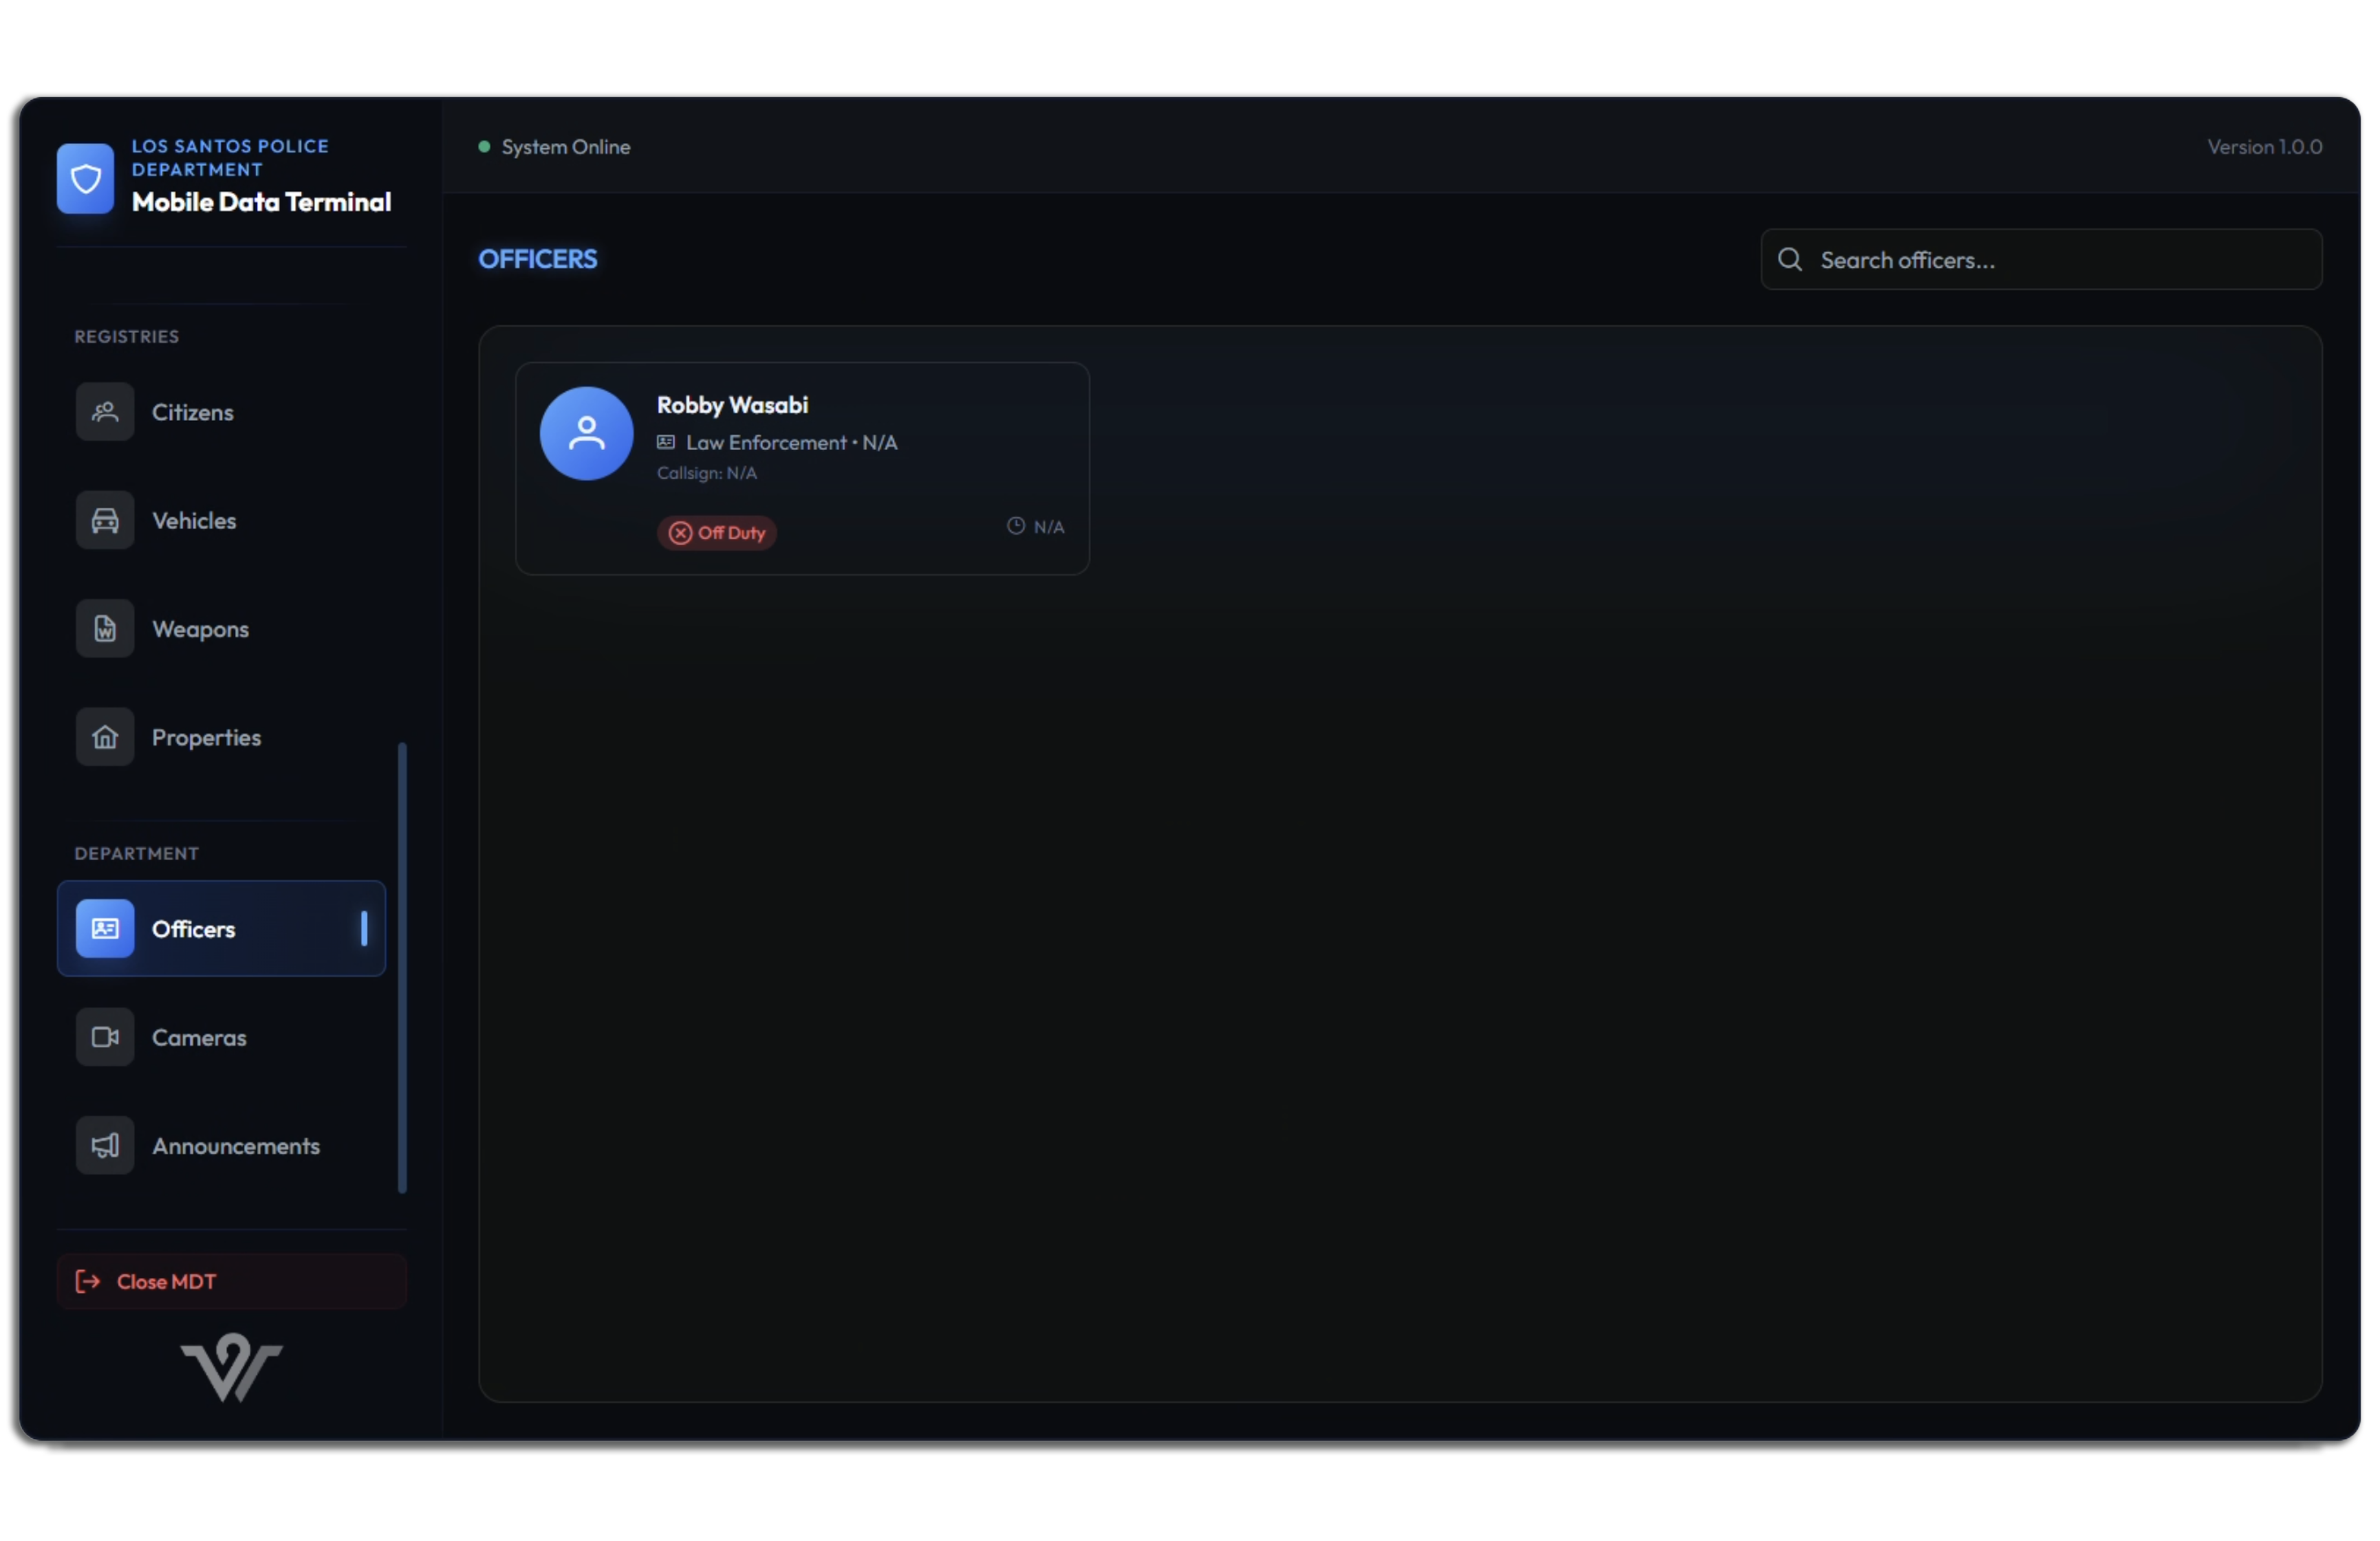Image resolution: width=2380 pixels, height=1541 pixels.
Task: Click the clock icon on officer card
Action: coord(1016,526)
